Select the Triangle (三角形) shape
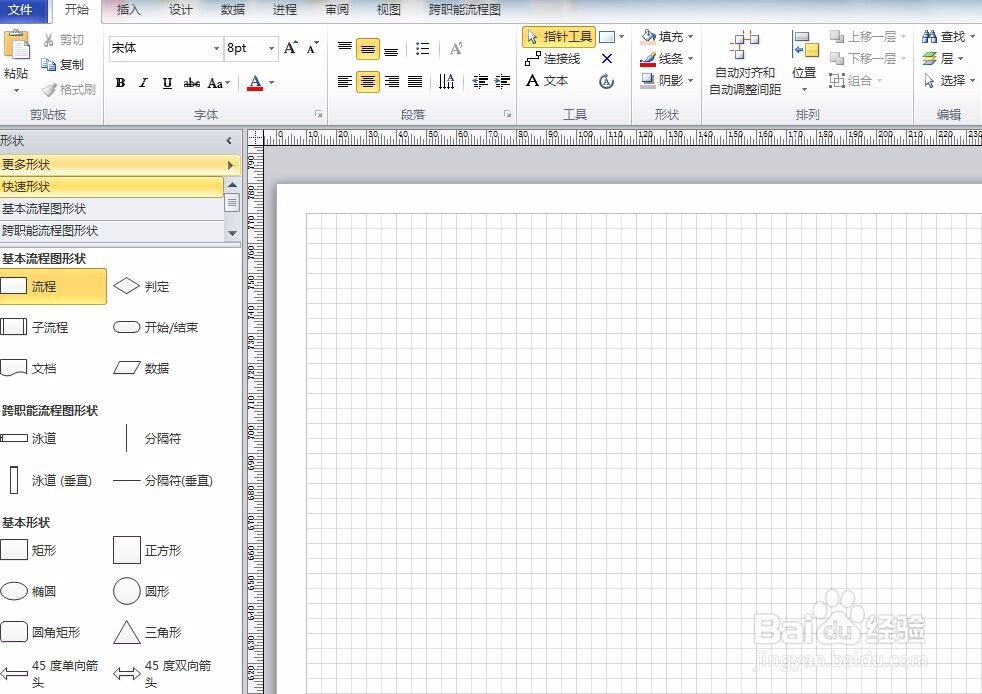The width and height of the screenshot is (982, 694). [147, 633]
